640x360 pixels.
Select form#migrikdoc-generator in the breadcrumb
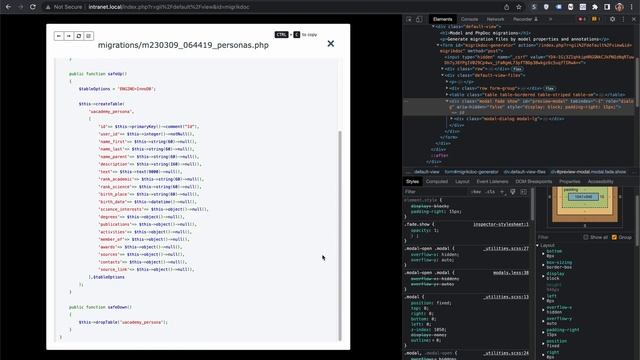coord(471,172)
